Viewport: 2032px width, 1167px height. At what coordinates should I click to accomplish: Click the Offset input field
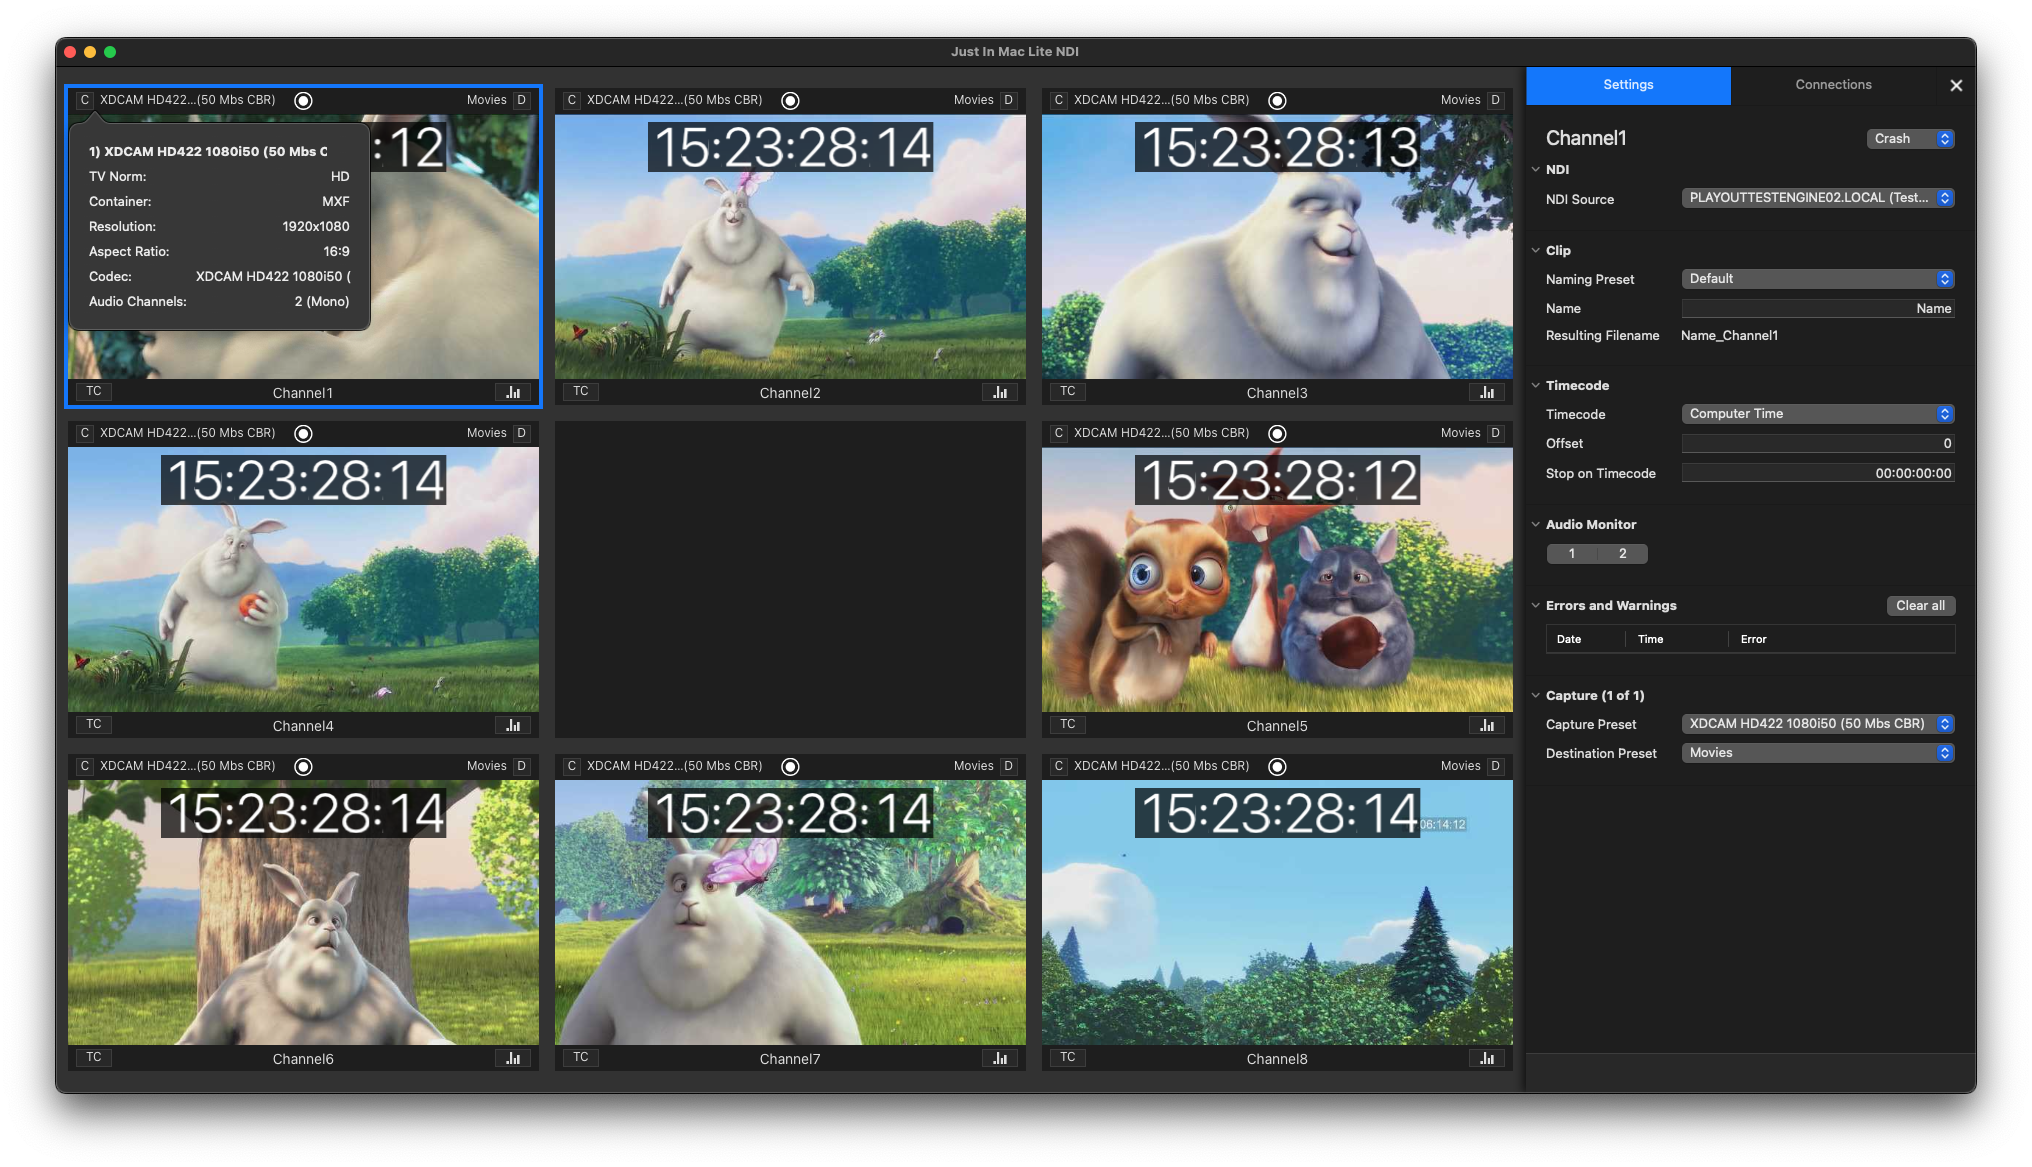[x=1817, y=444]
